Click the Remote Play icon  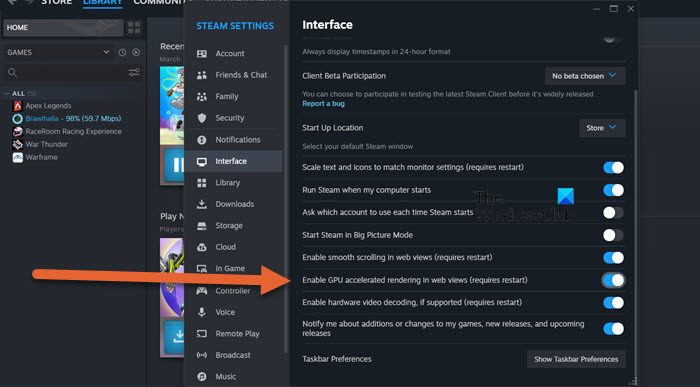(202, 333)
